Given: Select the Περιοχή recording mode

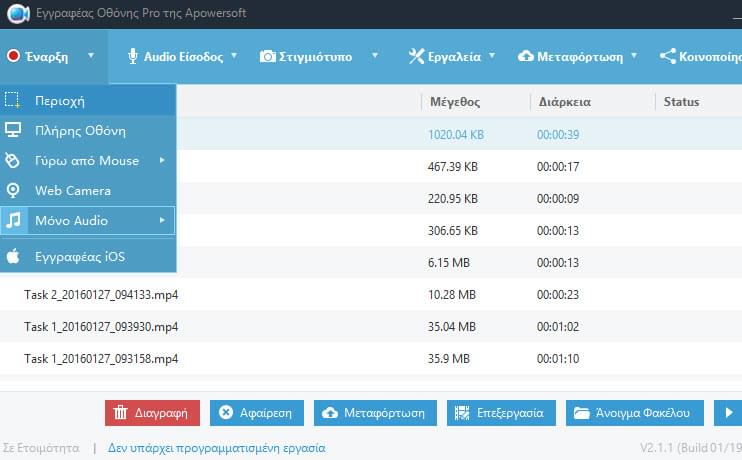Looking at the screenshot, I should point(88,100).
